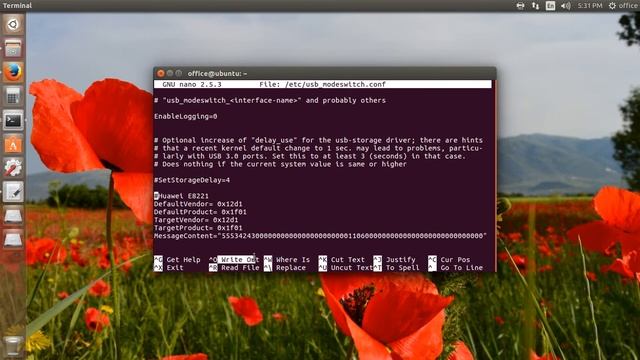Open the En keyboard layout indicator
640x360 pixels.
(550, 6)
